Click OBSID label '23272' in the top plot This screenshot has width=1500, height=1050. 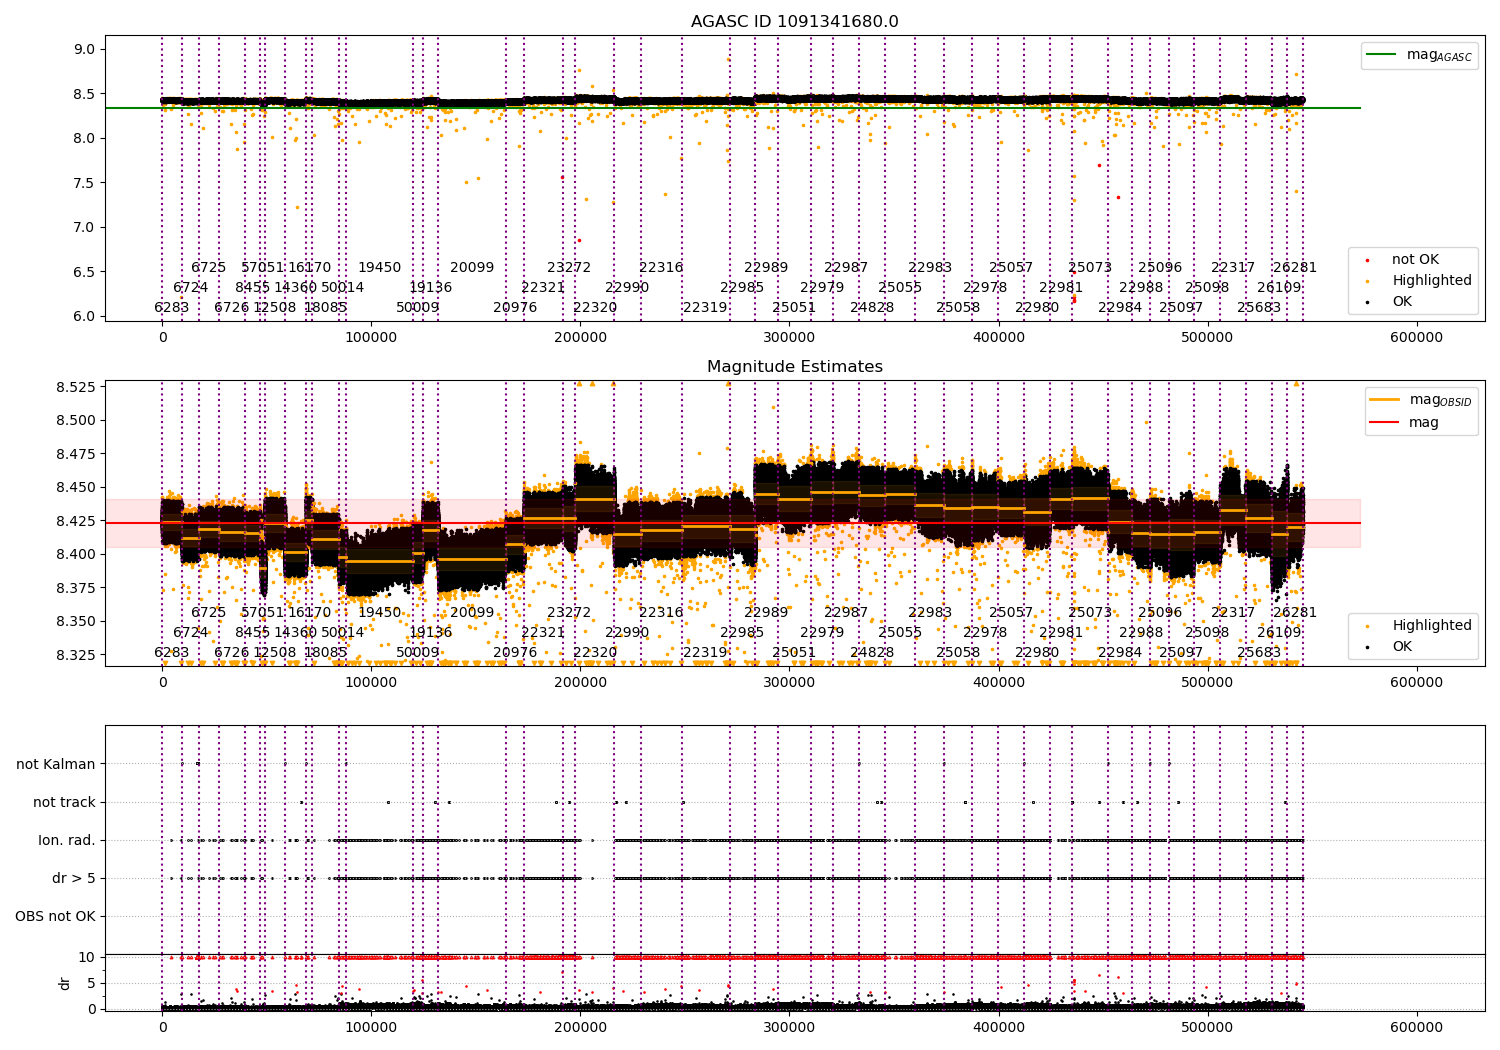click(569, 268)
